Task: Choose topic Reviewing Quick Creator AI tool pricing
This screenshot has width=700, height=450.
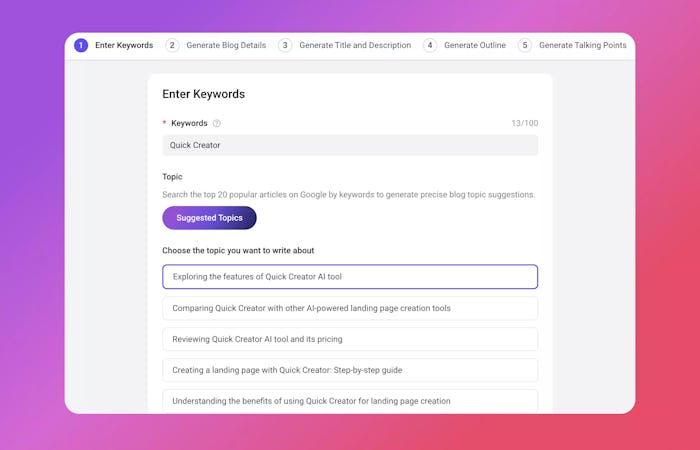Action: click(x=350, y=339)
